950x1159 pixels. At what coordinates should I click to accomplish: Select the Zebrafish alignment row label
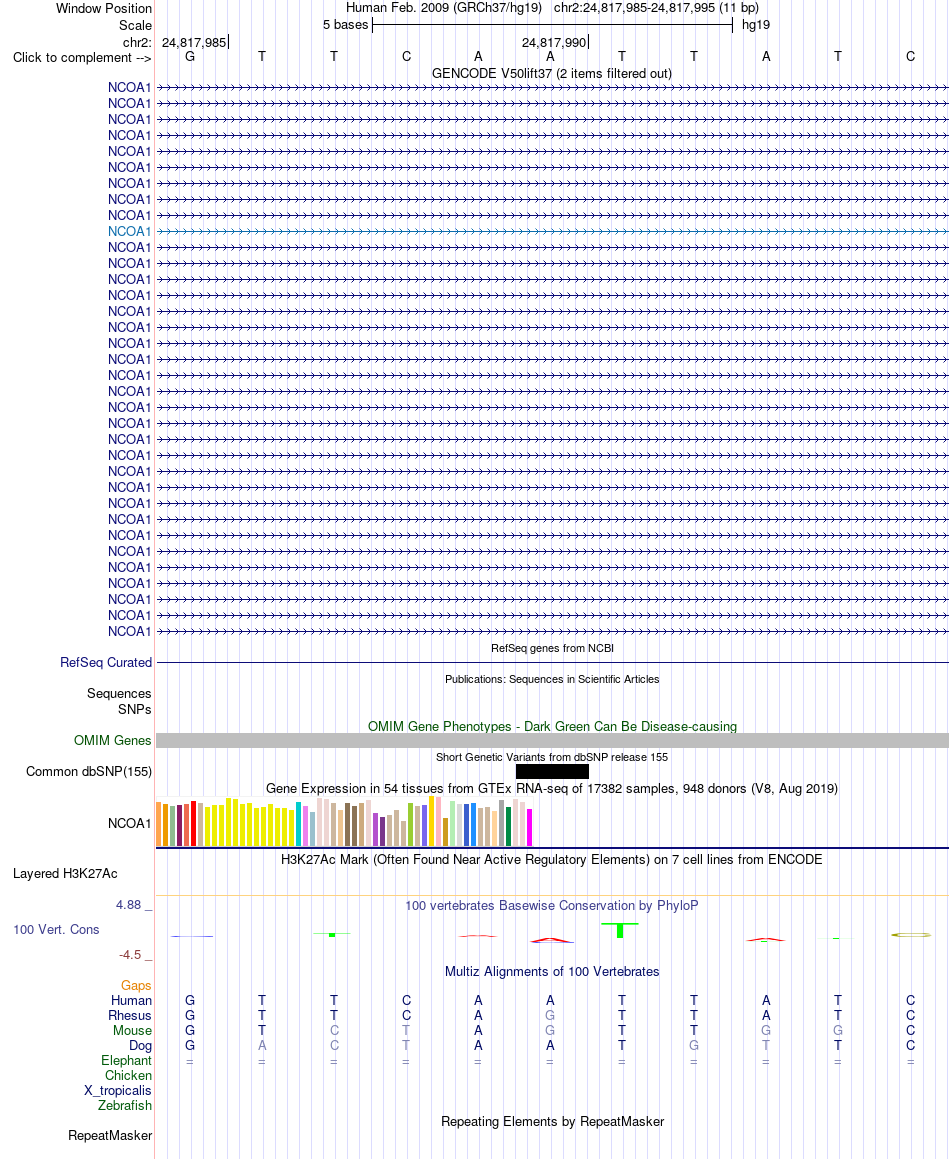[125, 1105]
